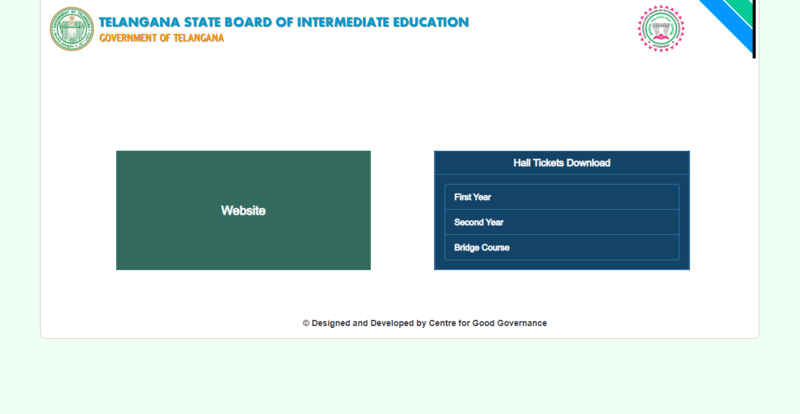Click Centre for Good Governance footer text
This screenshot has height=414, width=800.
pos(488,323)
